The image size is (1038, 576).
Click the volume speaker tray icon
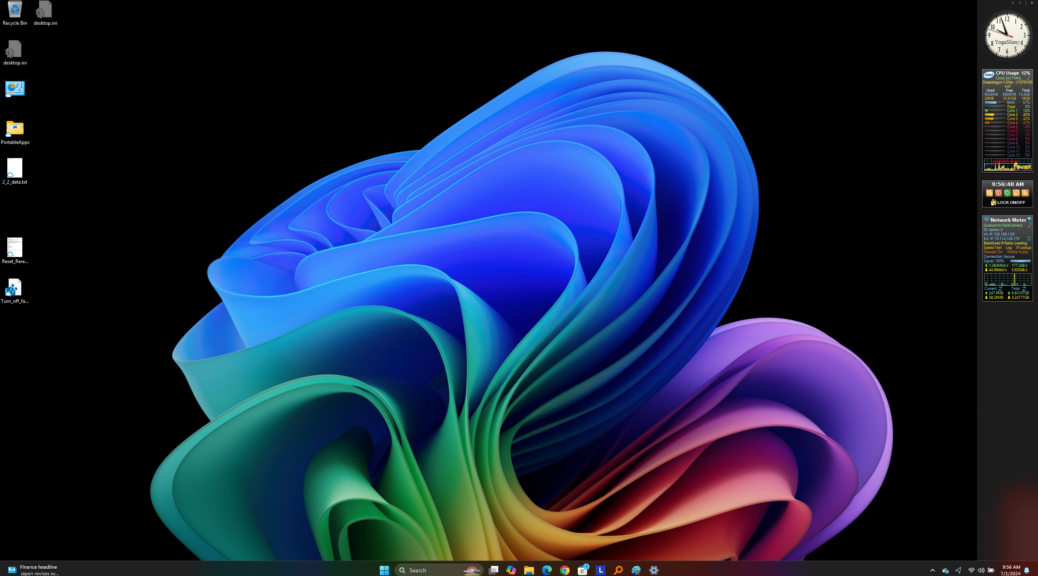(981, 570)
